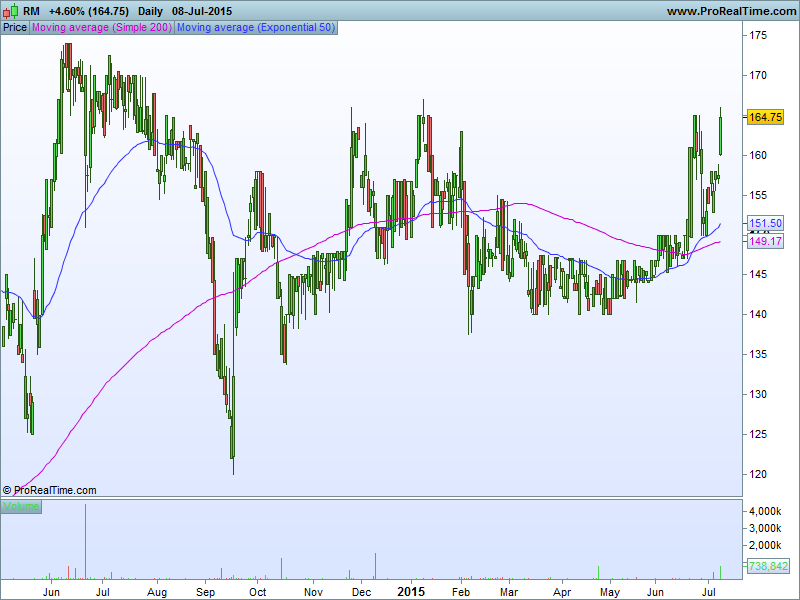Viewport: 800px width, 600px height.
Task: Open the Moving average (Exponential 50) label
Action: [255, 28]
